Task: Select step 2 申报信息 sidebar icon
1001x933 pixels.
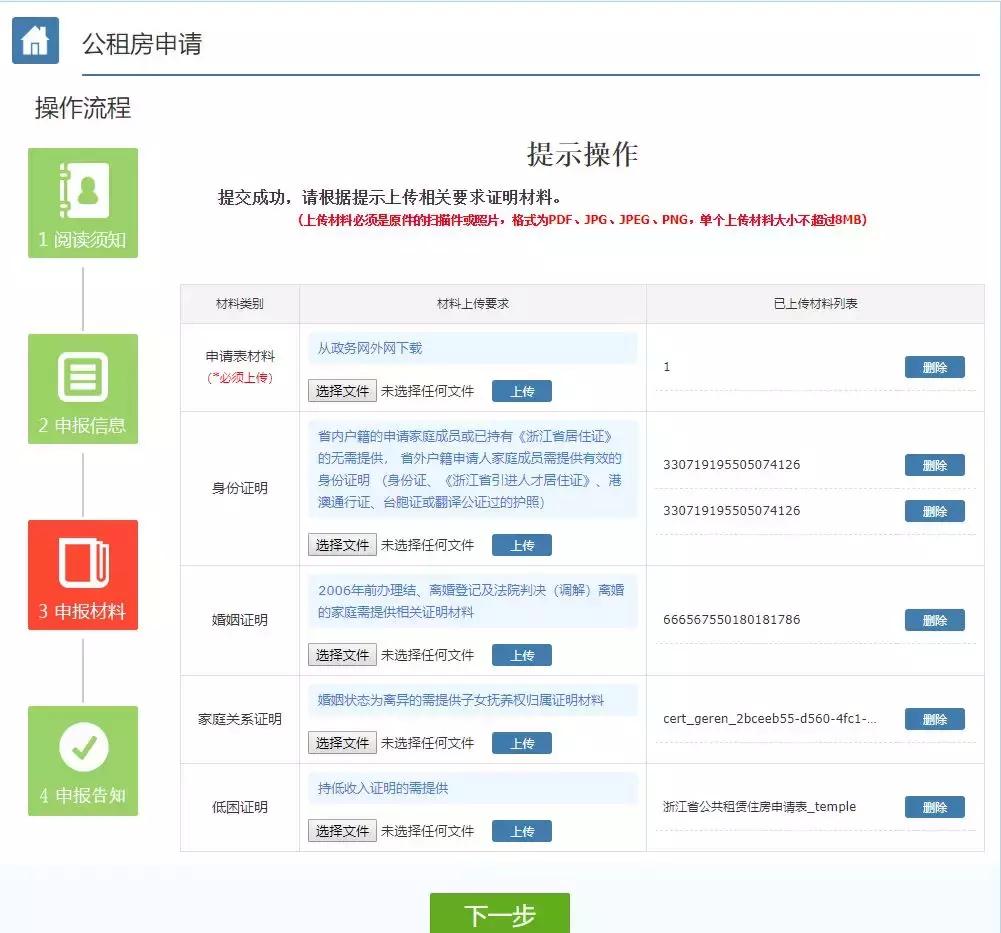Action: (x=83, y=389)
